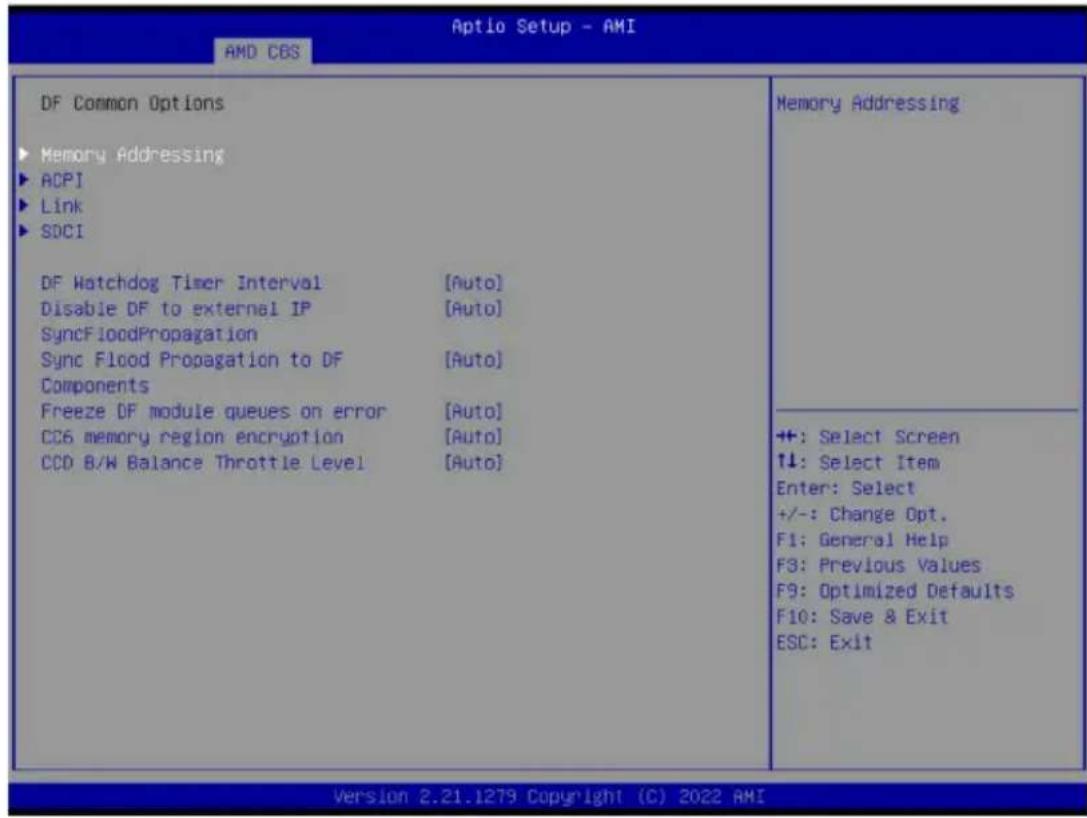Open the SDCI submenu
Viewport: 1087px width, 818px height.
[62, 232]
